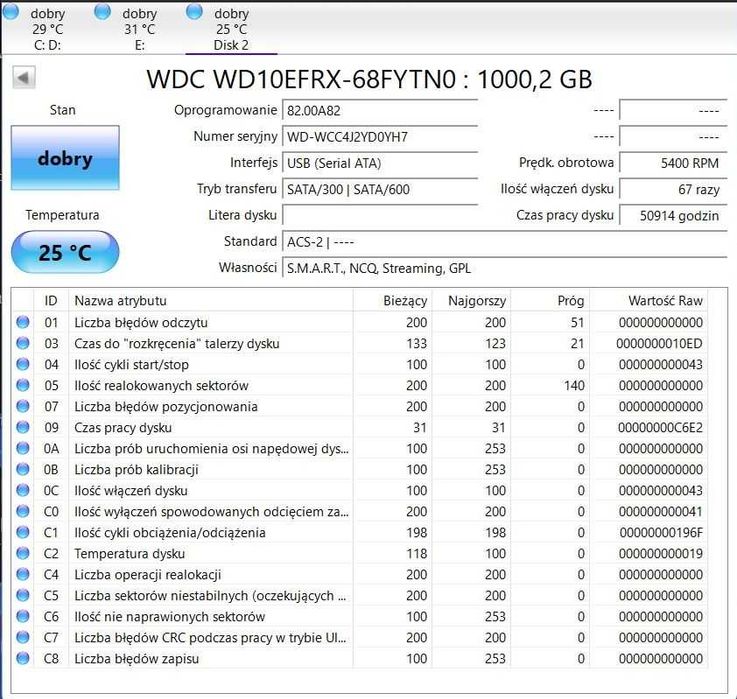Image resolution: width=737 pixels, height=699 pixels.
Task: Click status orb of attribute 0B row
Action: [x=23, y=469]
